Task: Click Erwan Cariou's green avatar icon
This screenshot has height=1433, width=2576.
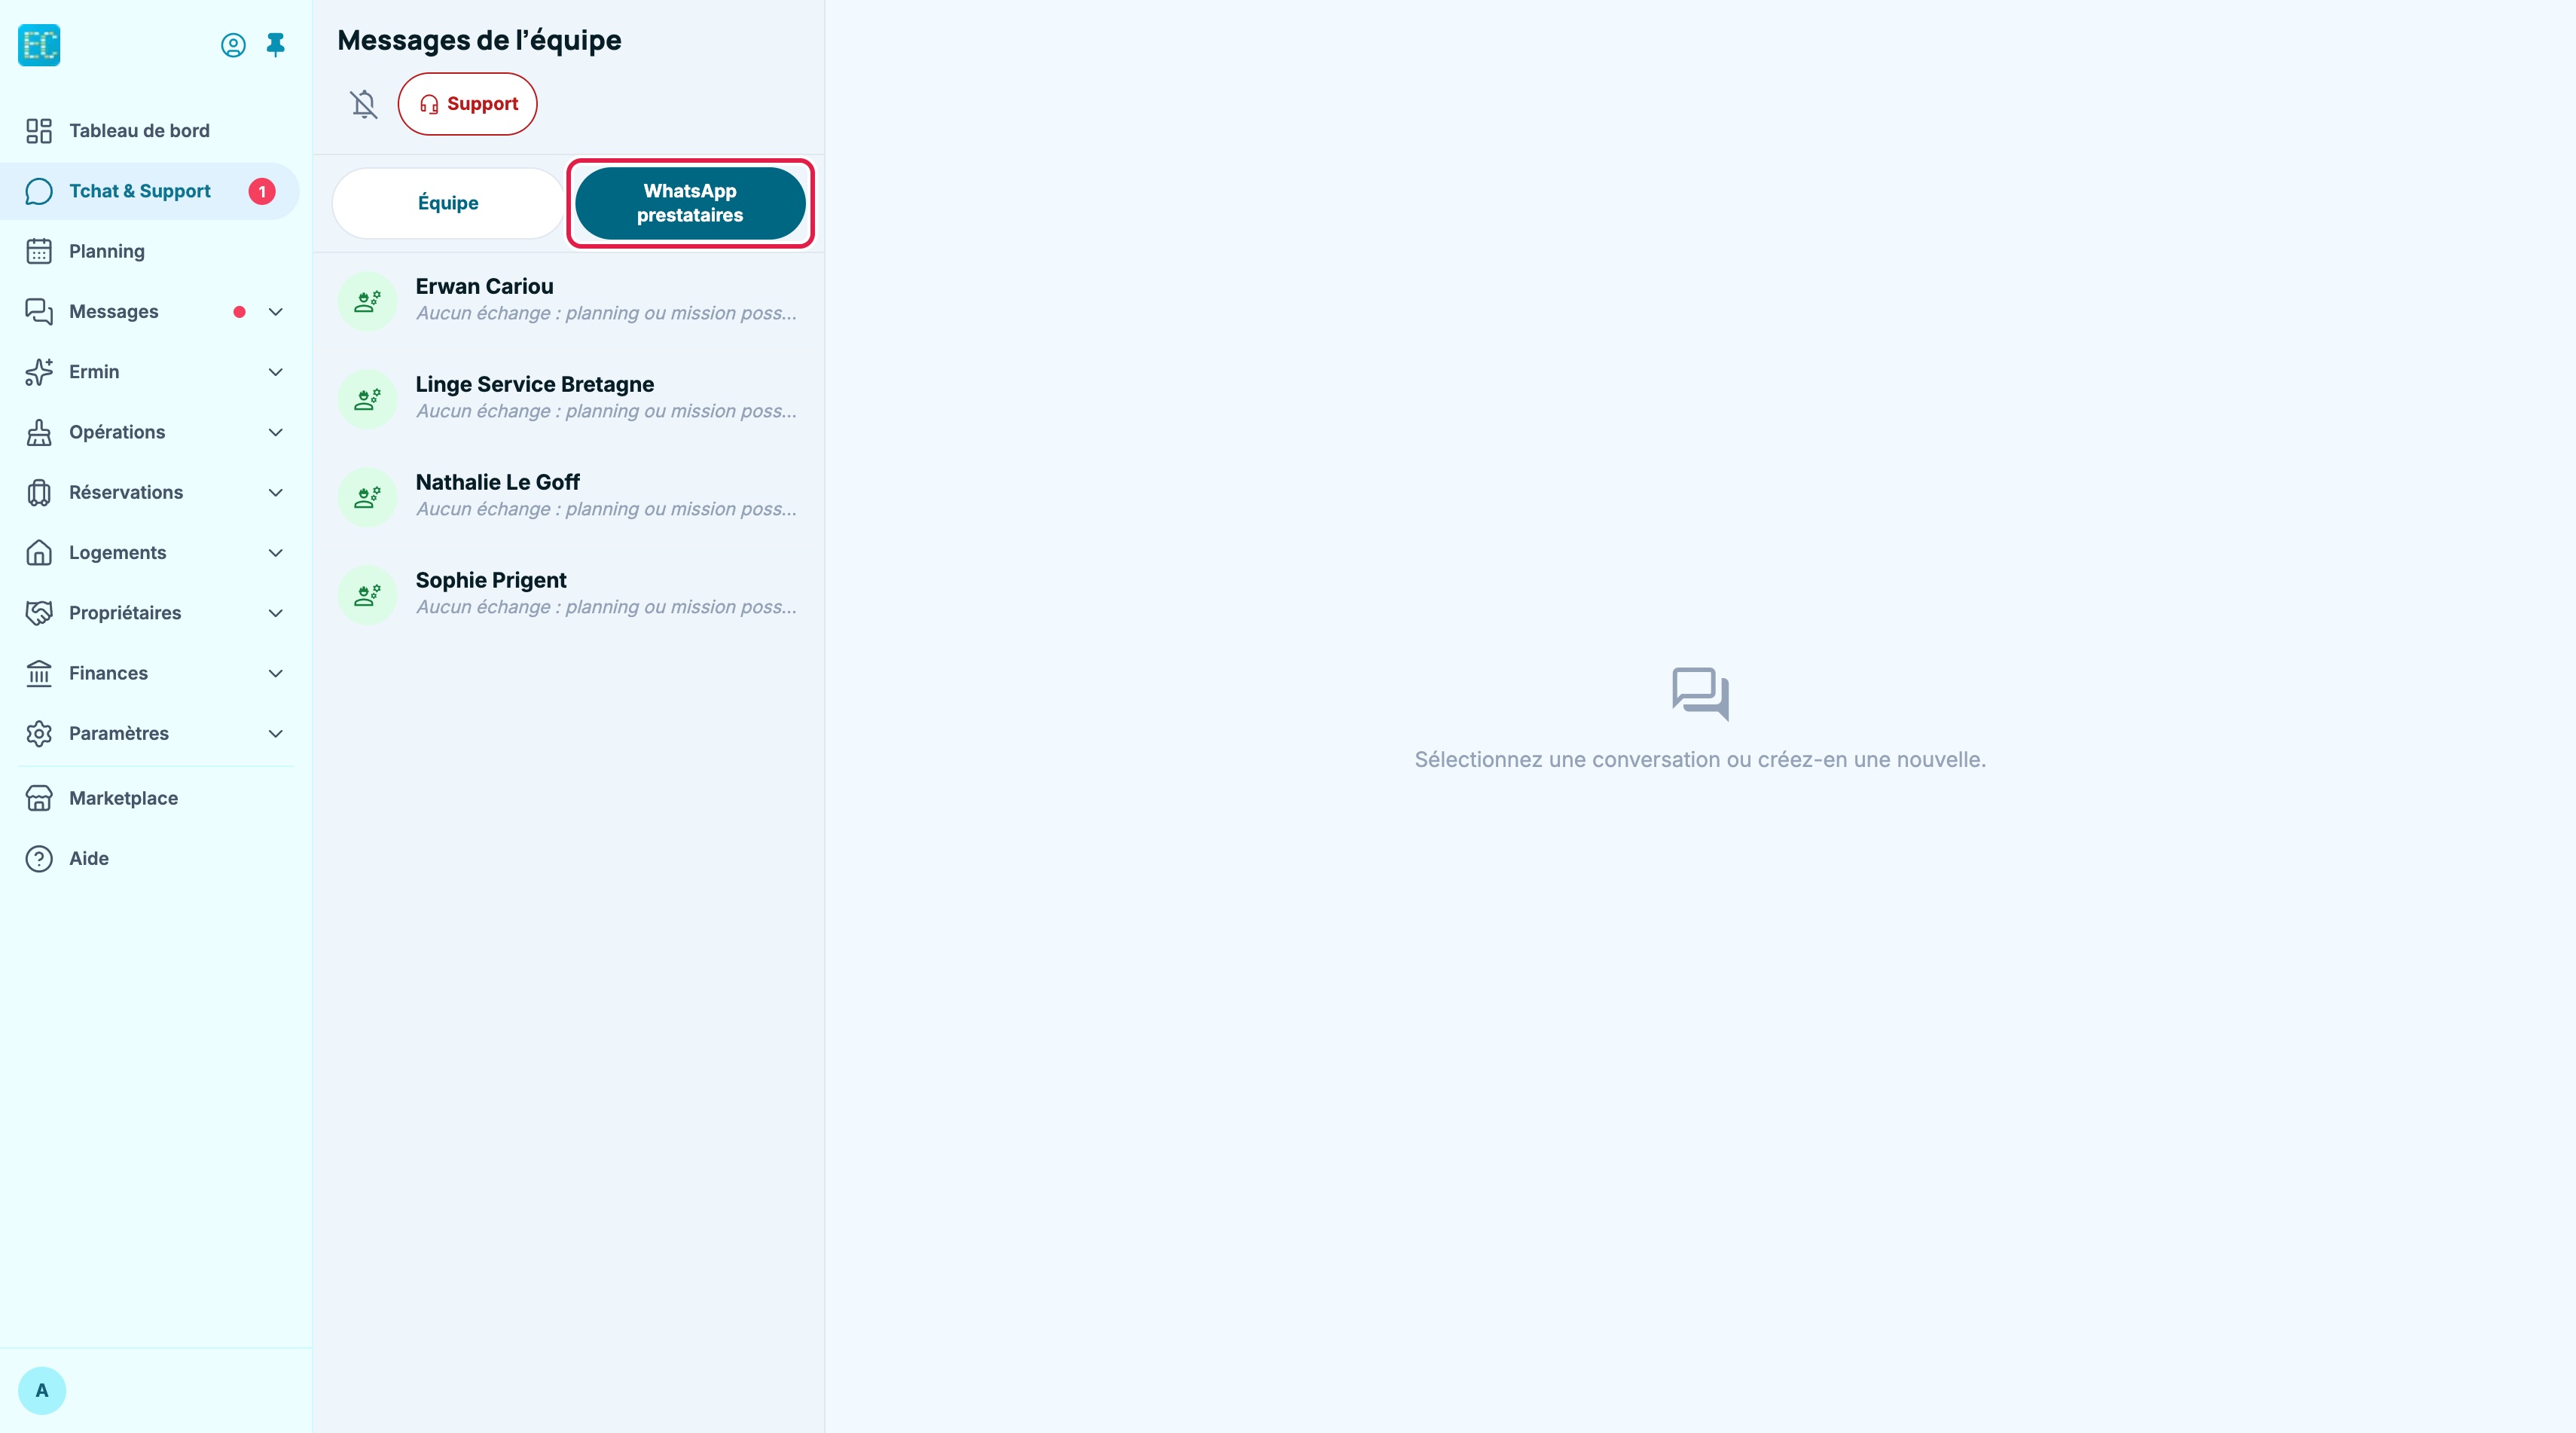Action: (x=368, y=300)
